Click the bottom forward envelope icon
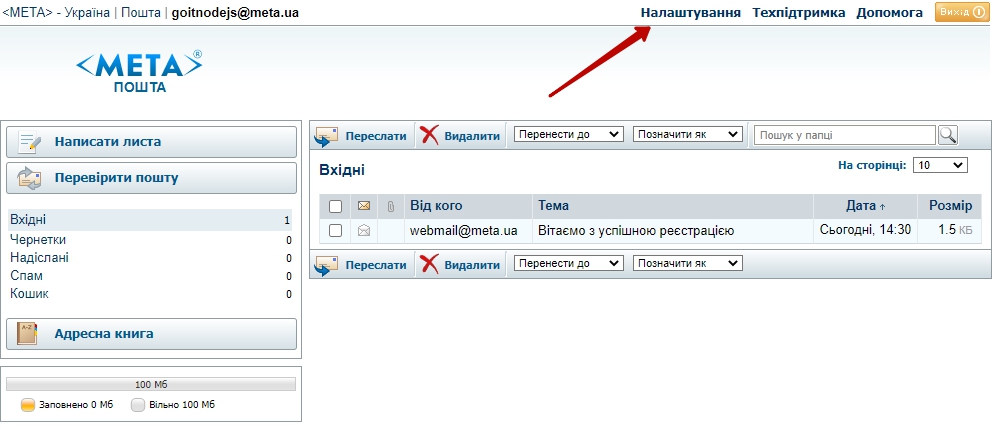This screenshot has height=430, width=995. point(326,264)
